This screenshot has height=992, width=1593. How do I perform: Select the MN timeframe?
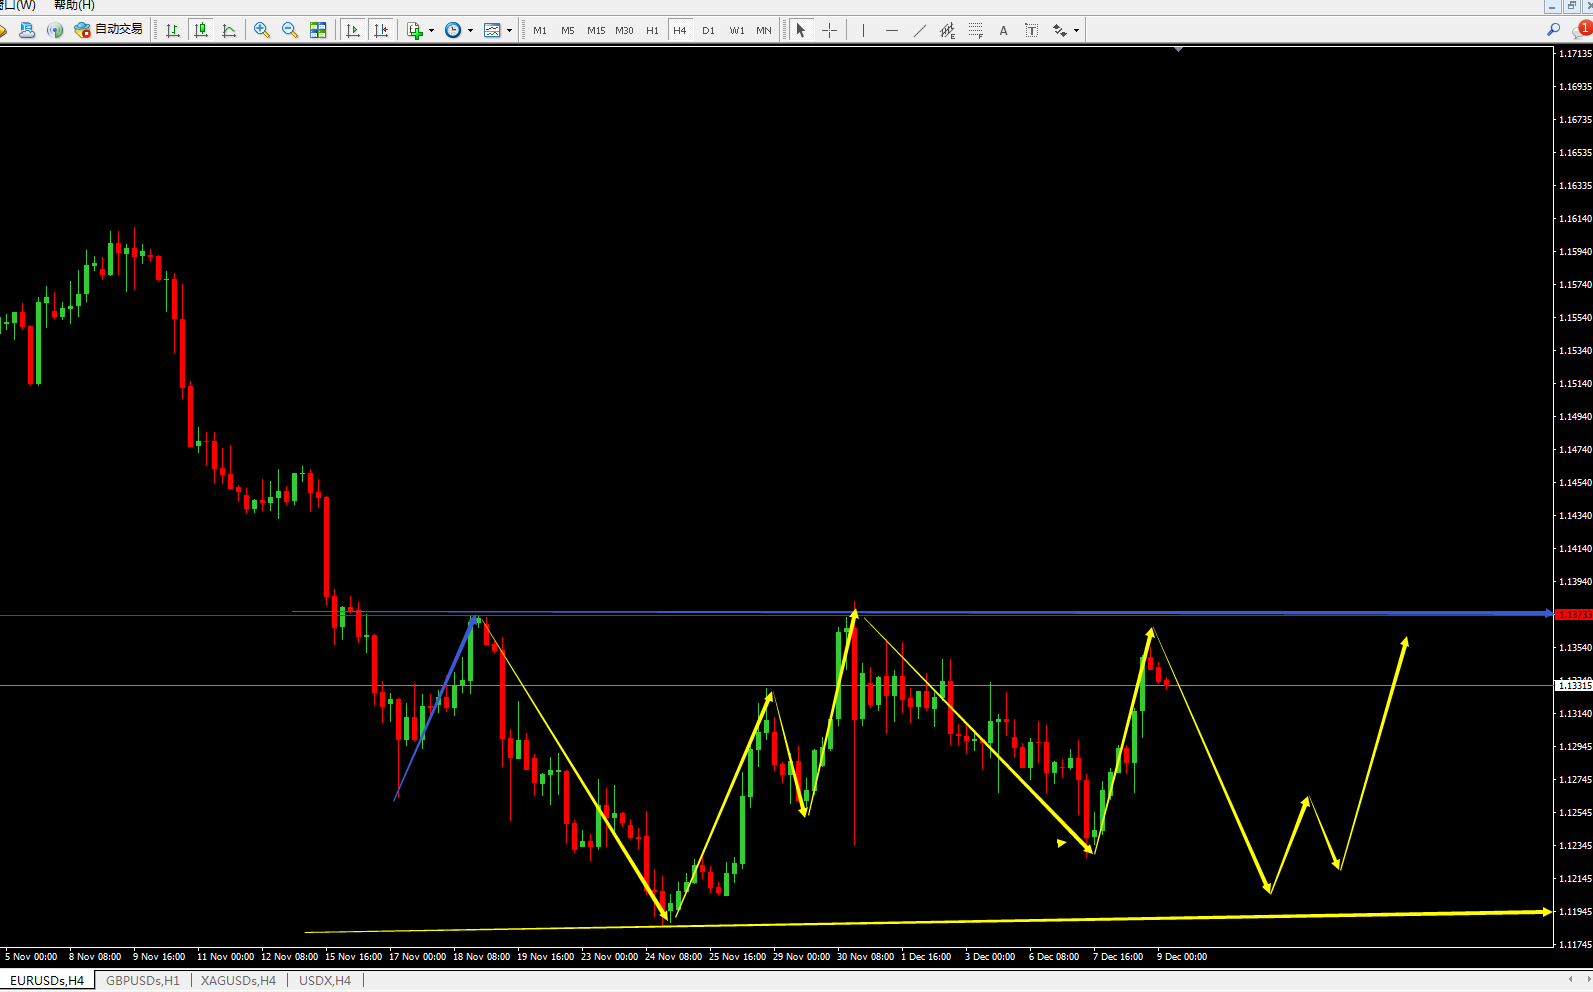tap(764, 30)
